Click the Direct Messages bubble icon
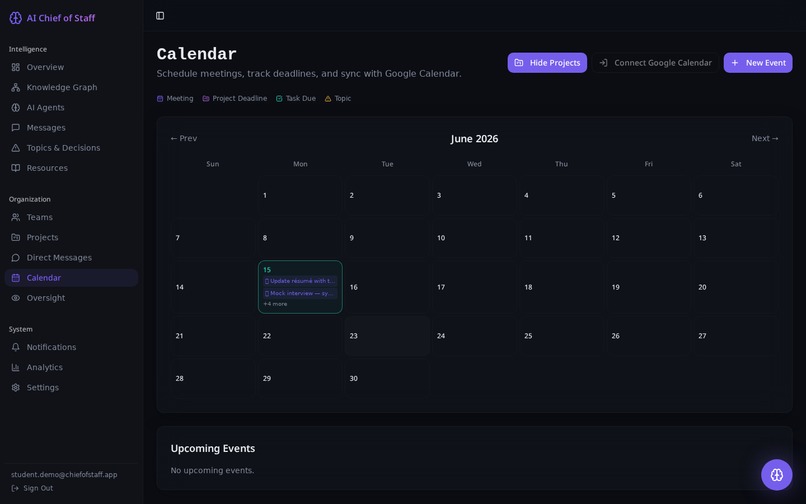 [x=16, y=258]
